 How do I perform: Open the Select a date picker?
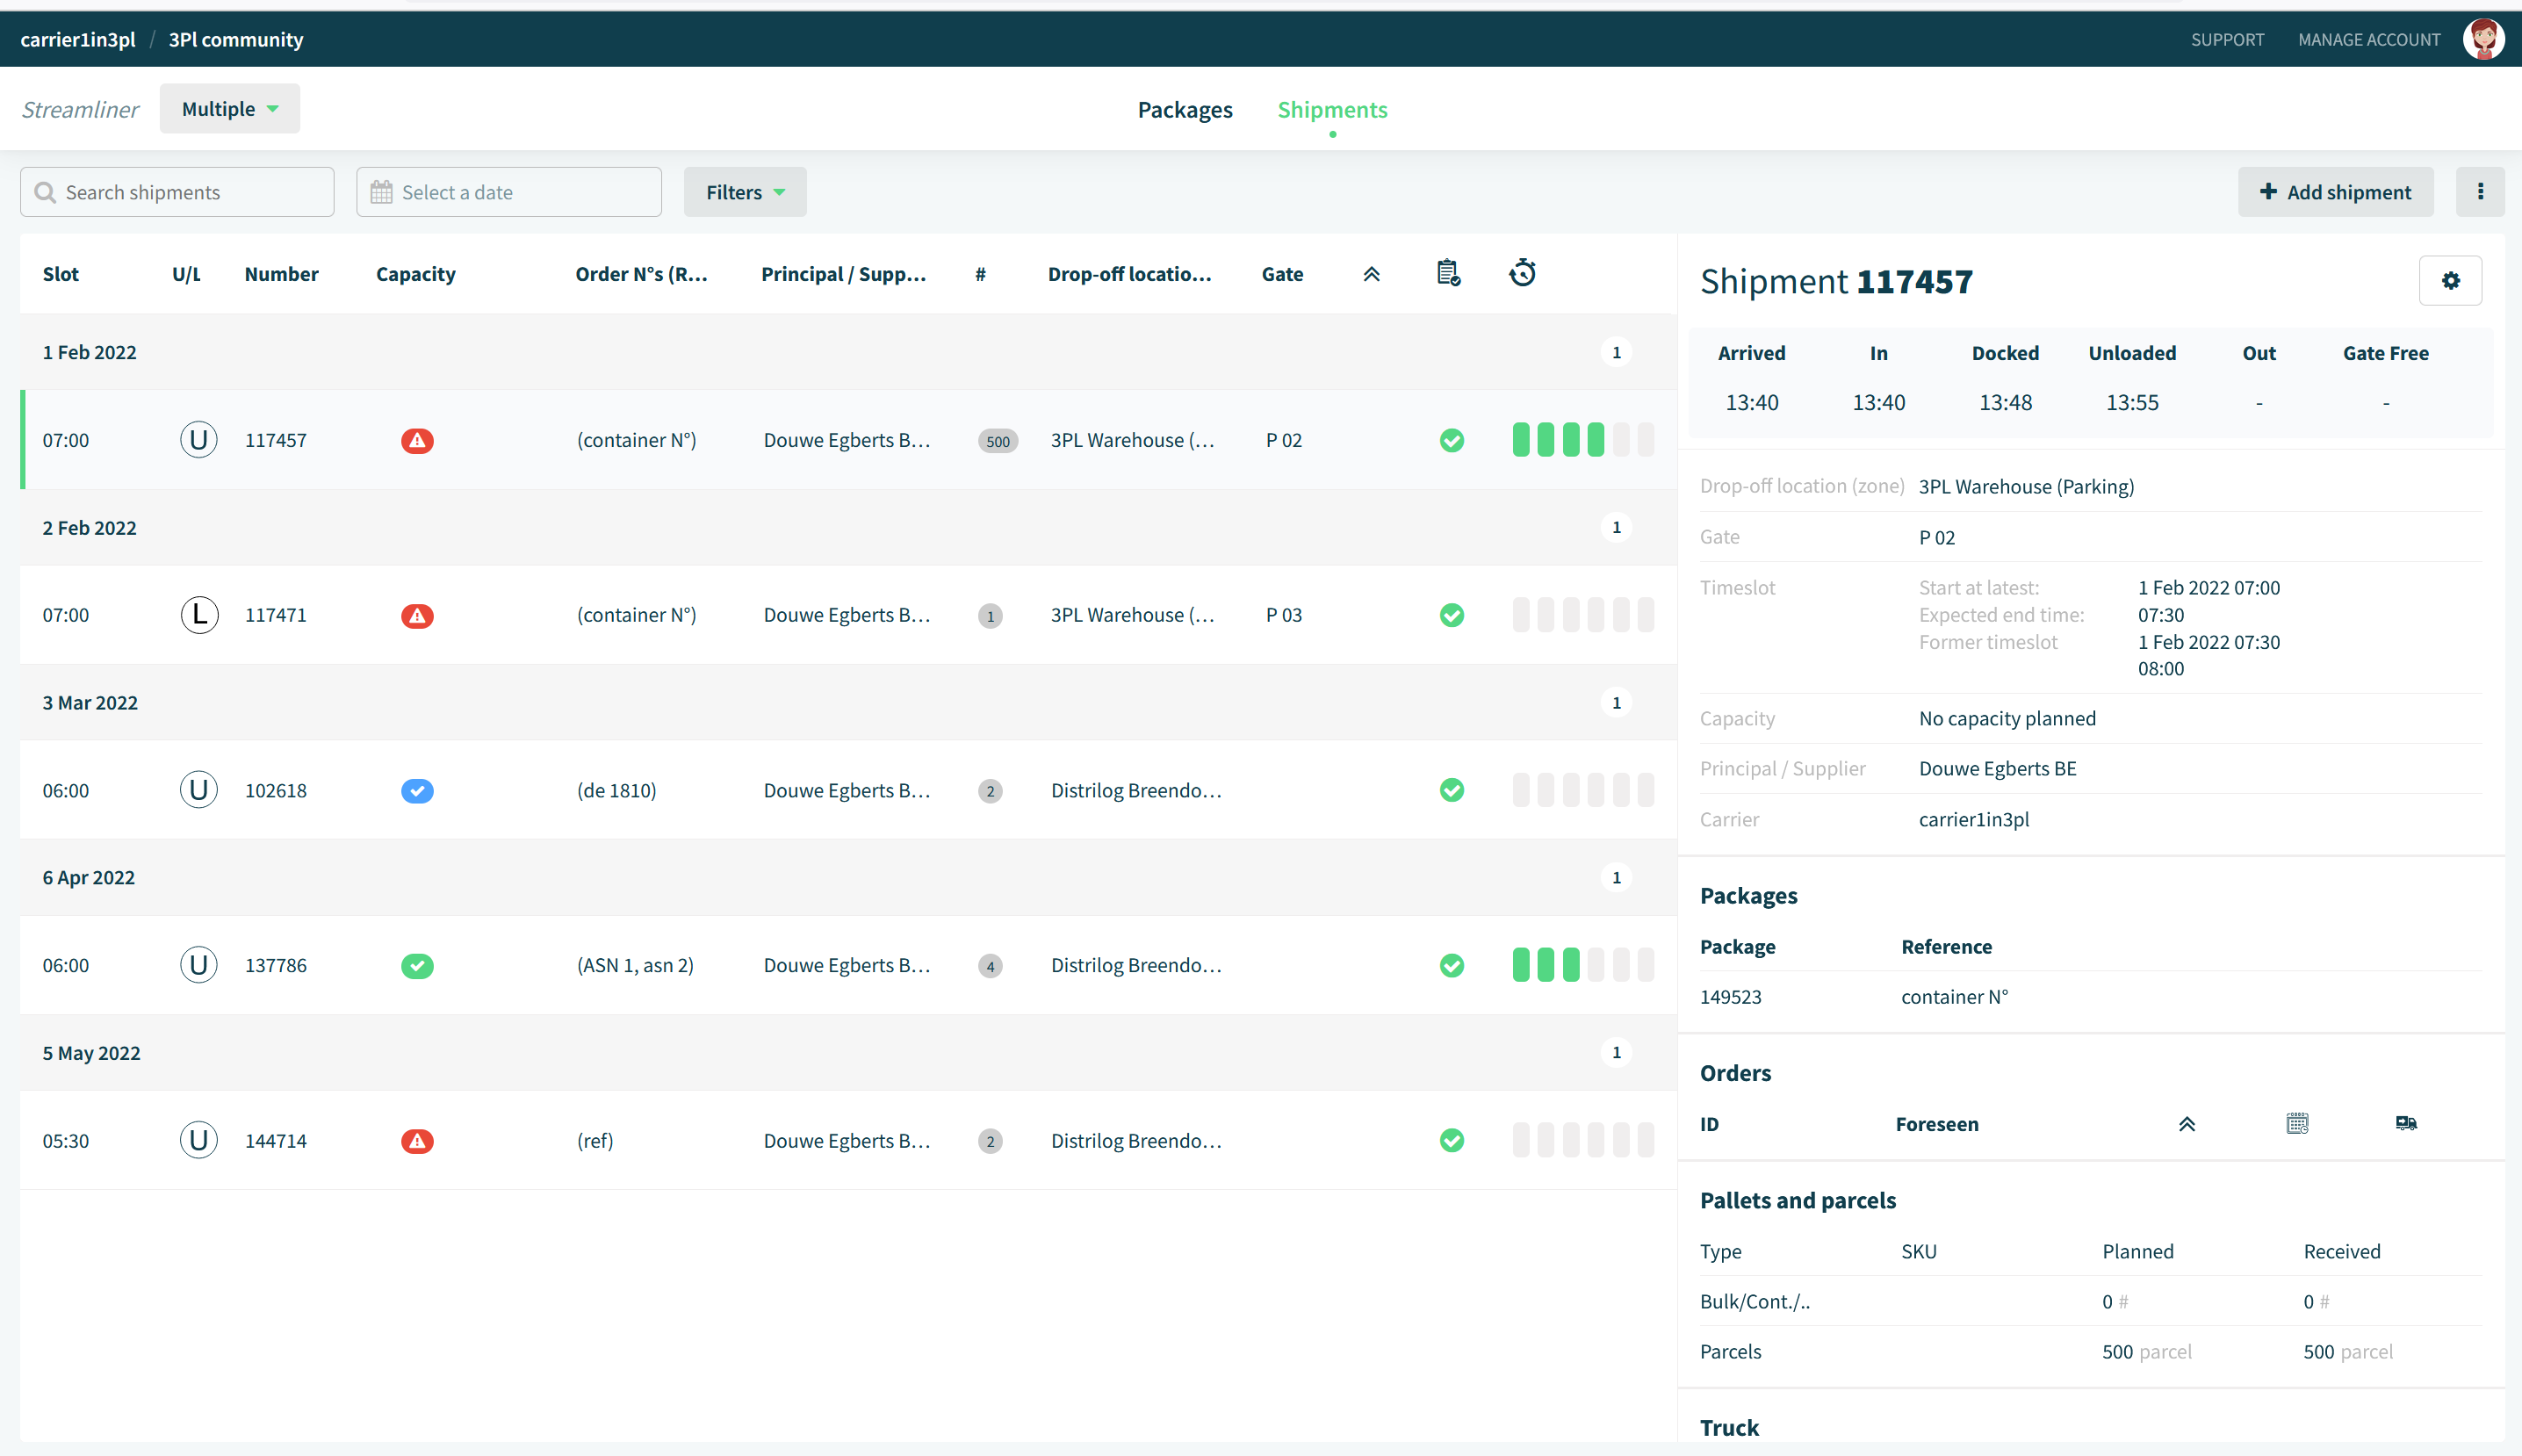(508, 192)
